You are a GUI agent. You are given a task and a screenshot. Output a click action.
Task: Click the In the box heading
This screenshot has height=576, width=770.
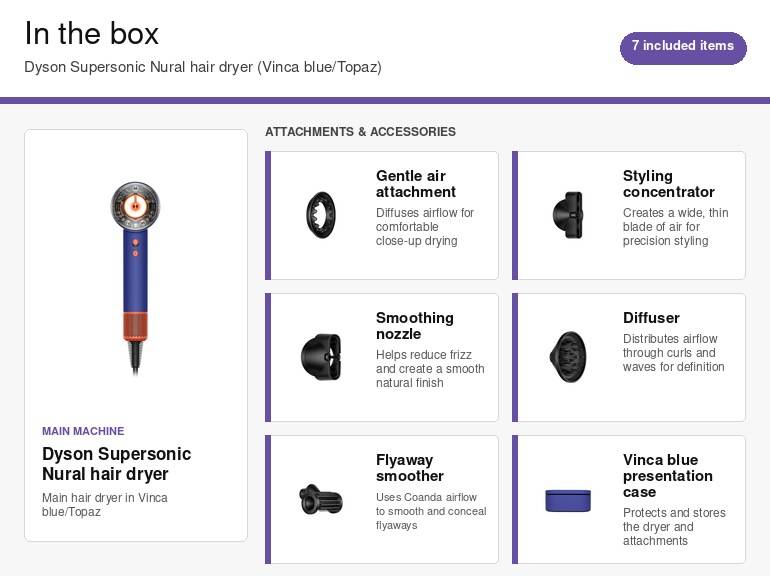[x=91, y=33]
